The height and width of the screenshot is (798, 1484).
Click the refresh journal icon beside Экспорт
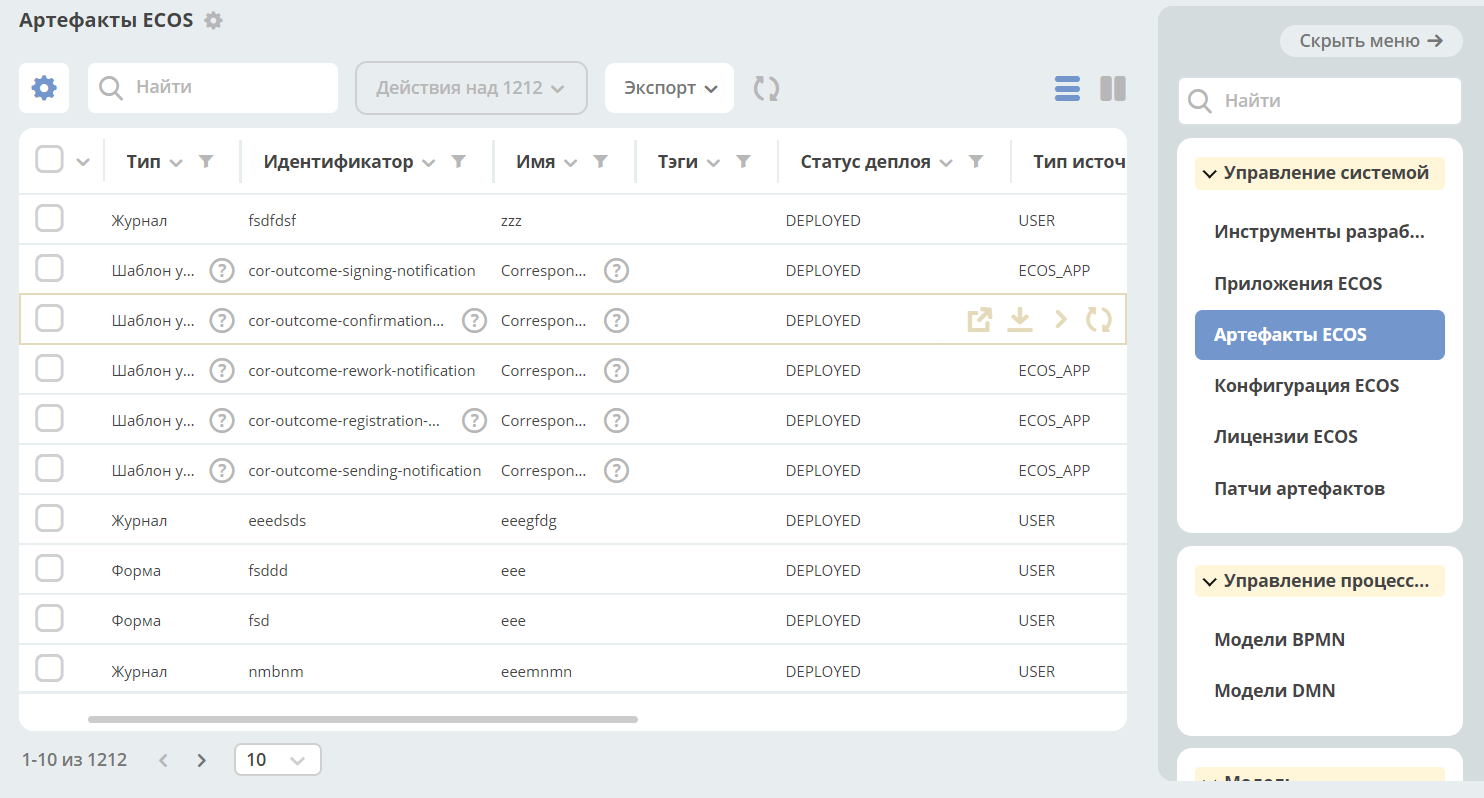766,88
